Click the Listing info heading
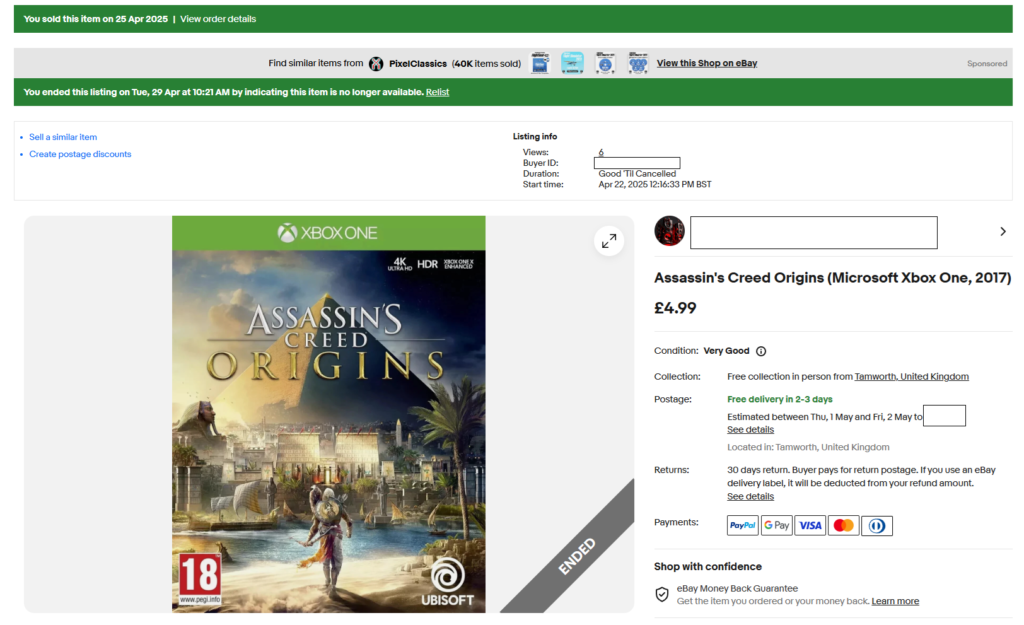This screenshot has height=625, width=1024. click(535, 136)
